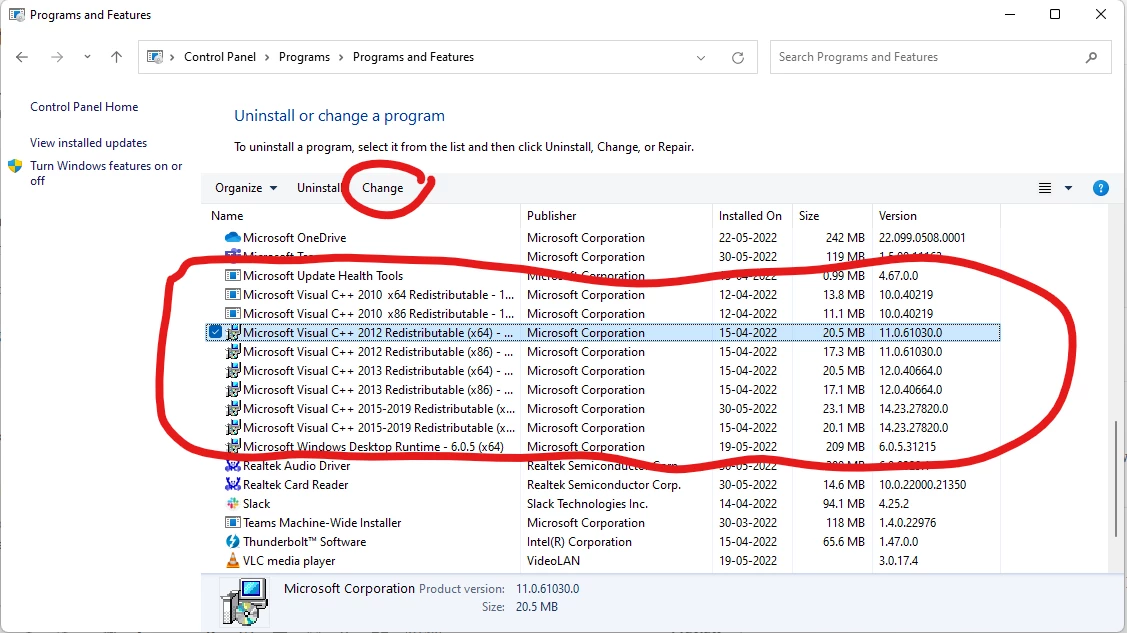This screenshot has width=1127, height=633.
Task: Open the Help question mark icon
Action: (1100, 188)
